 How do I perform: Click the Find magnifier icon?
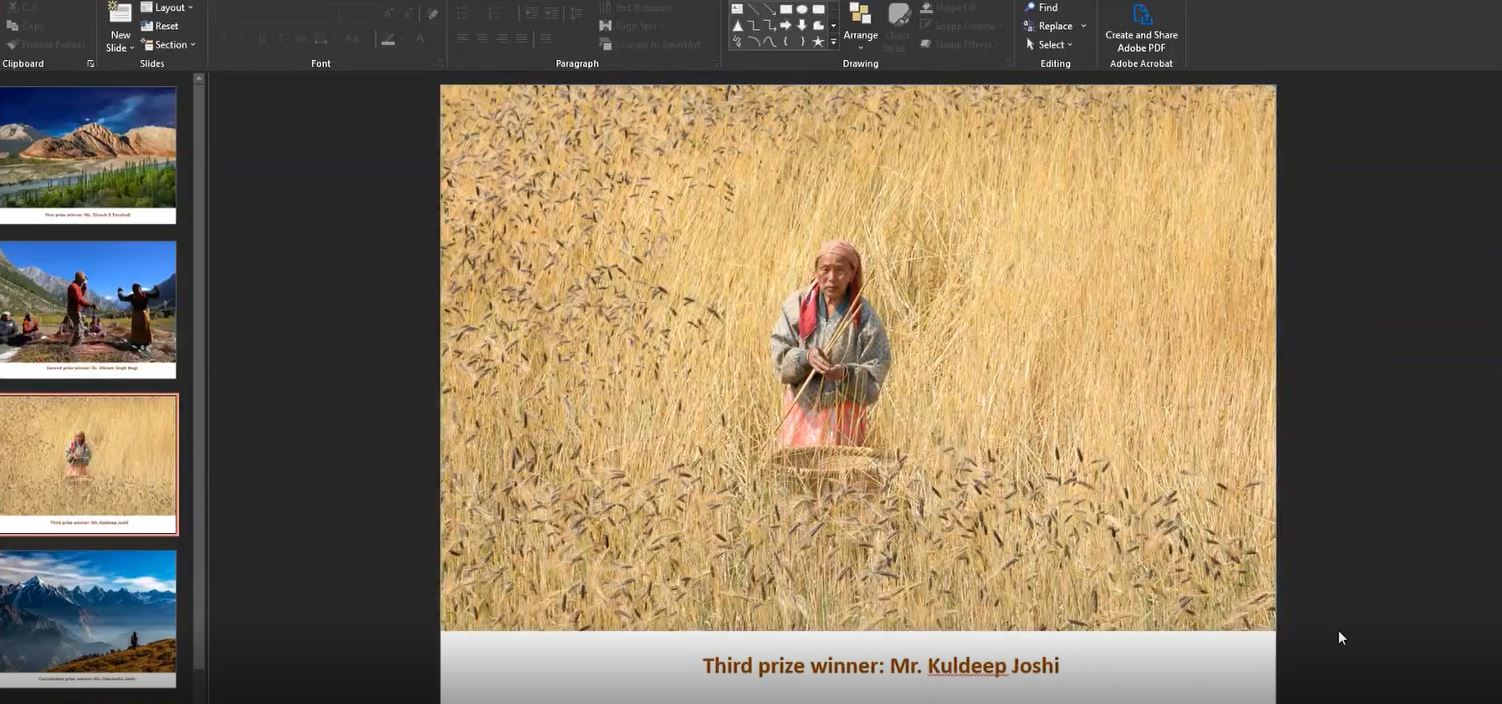pos(1030,7)
